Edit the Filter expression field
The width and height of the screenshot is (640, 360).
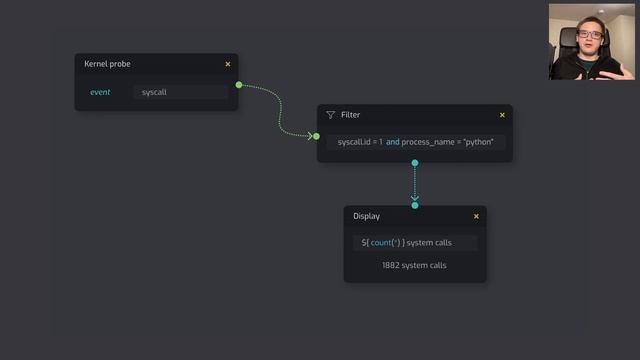pos(416,142)
